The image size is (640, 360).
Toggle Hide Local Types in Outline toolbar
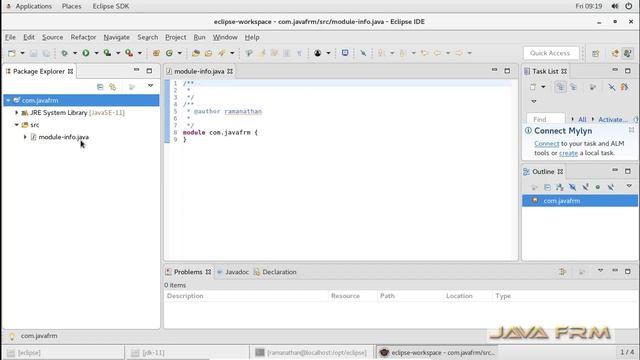click(611, 187)
